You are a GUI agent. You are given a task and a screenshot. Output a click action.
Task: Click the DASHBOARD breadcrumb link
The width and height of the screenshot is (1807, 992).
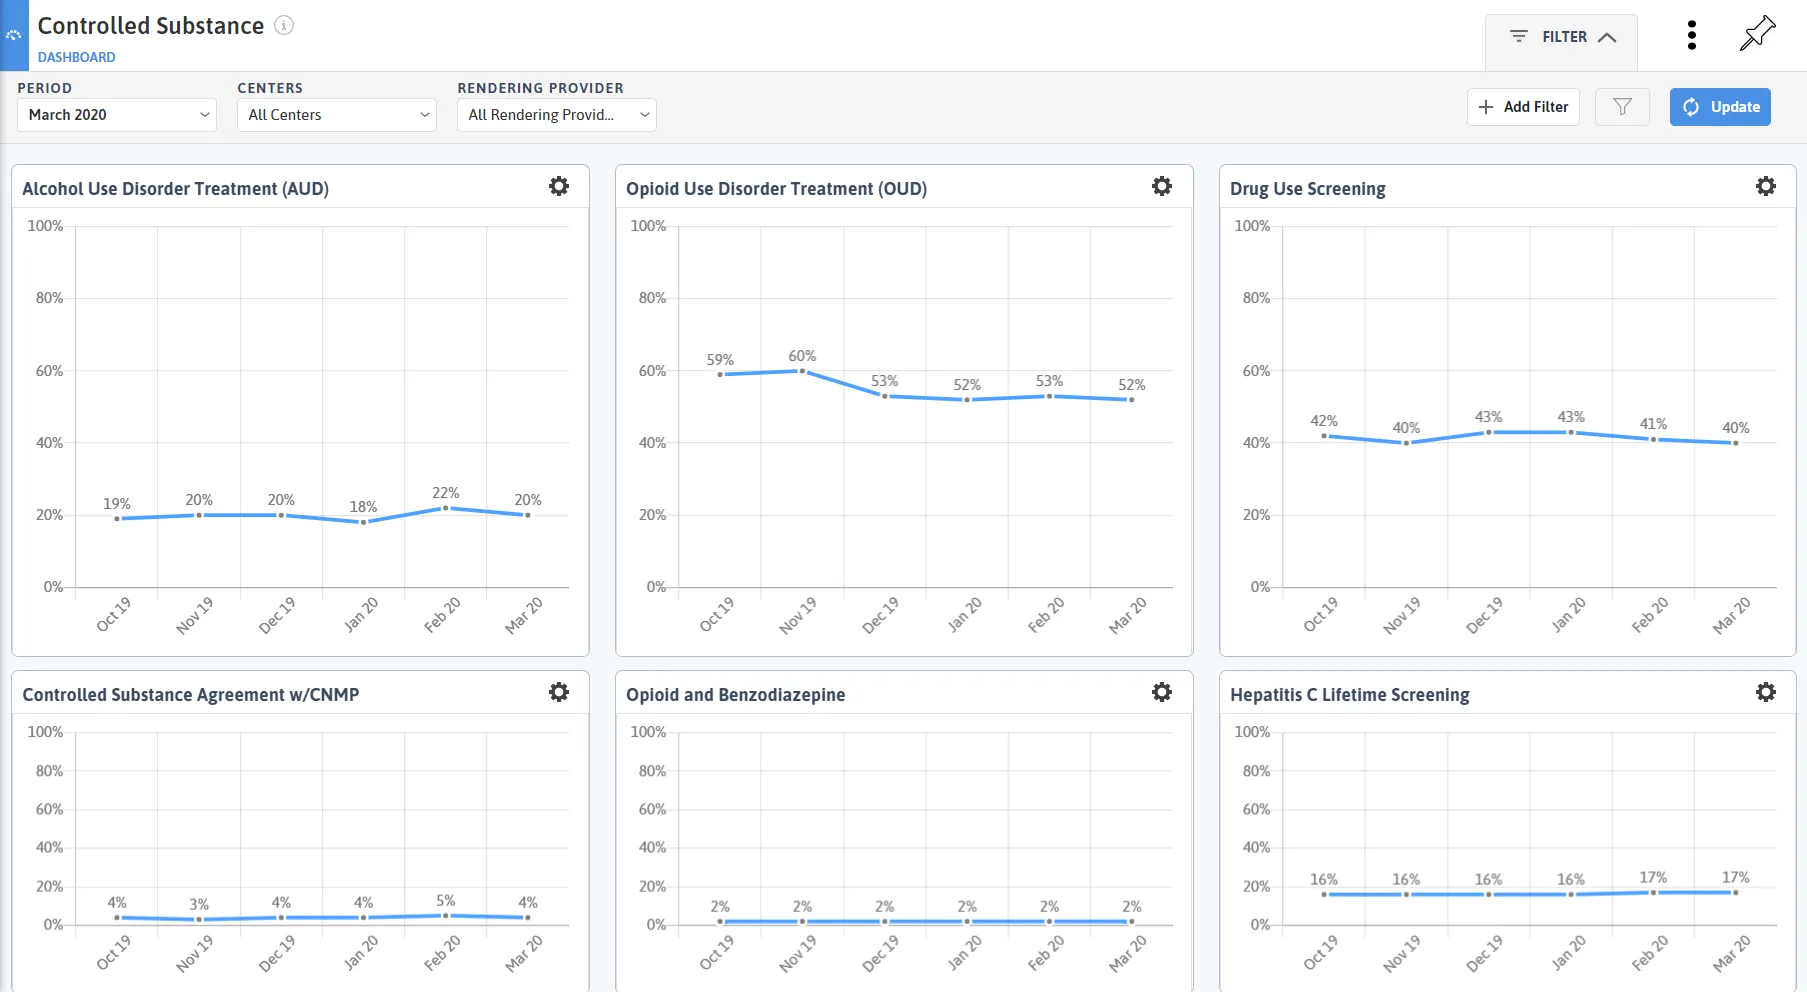click(x=77, y=57)
